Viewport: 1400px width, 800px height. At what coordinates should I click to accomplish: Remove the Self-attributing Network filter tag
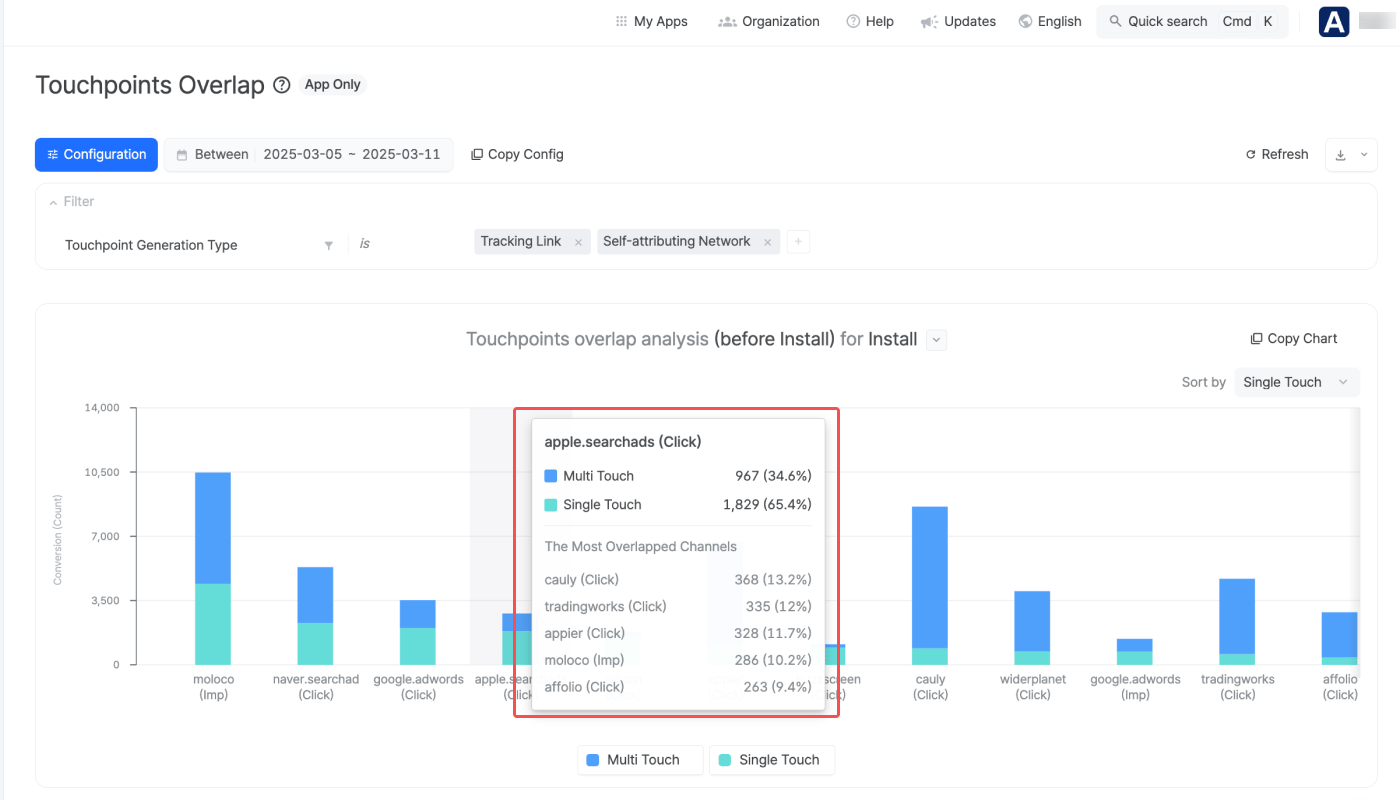coord(767,242)
